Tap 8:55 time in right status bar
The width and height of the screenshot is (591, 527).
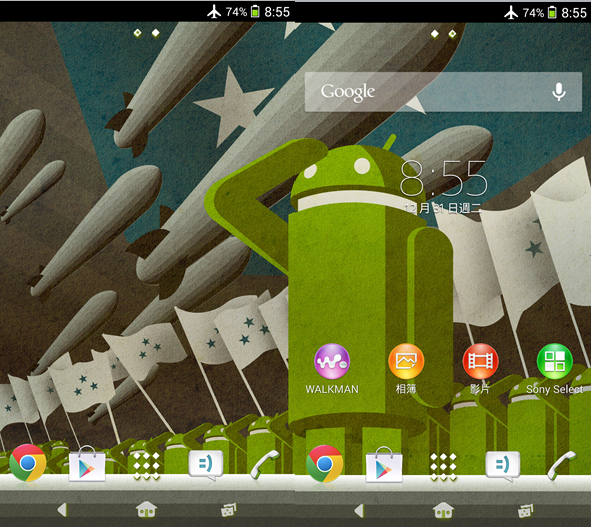pos(574,13)
